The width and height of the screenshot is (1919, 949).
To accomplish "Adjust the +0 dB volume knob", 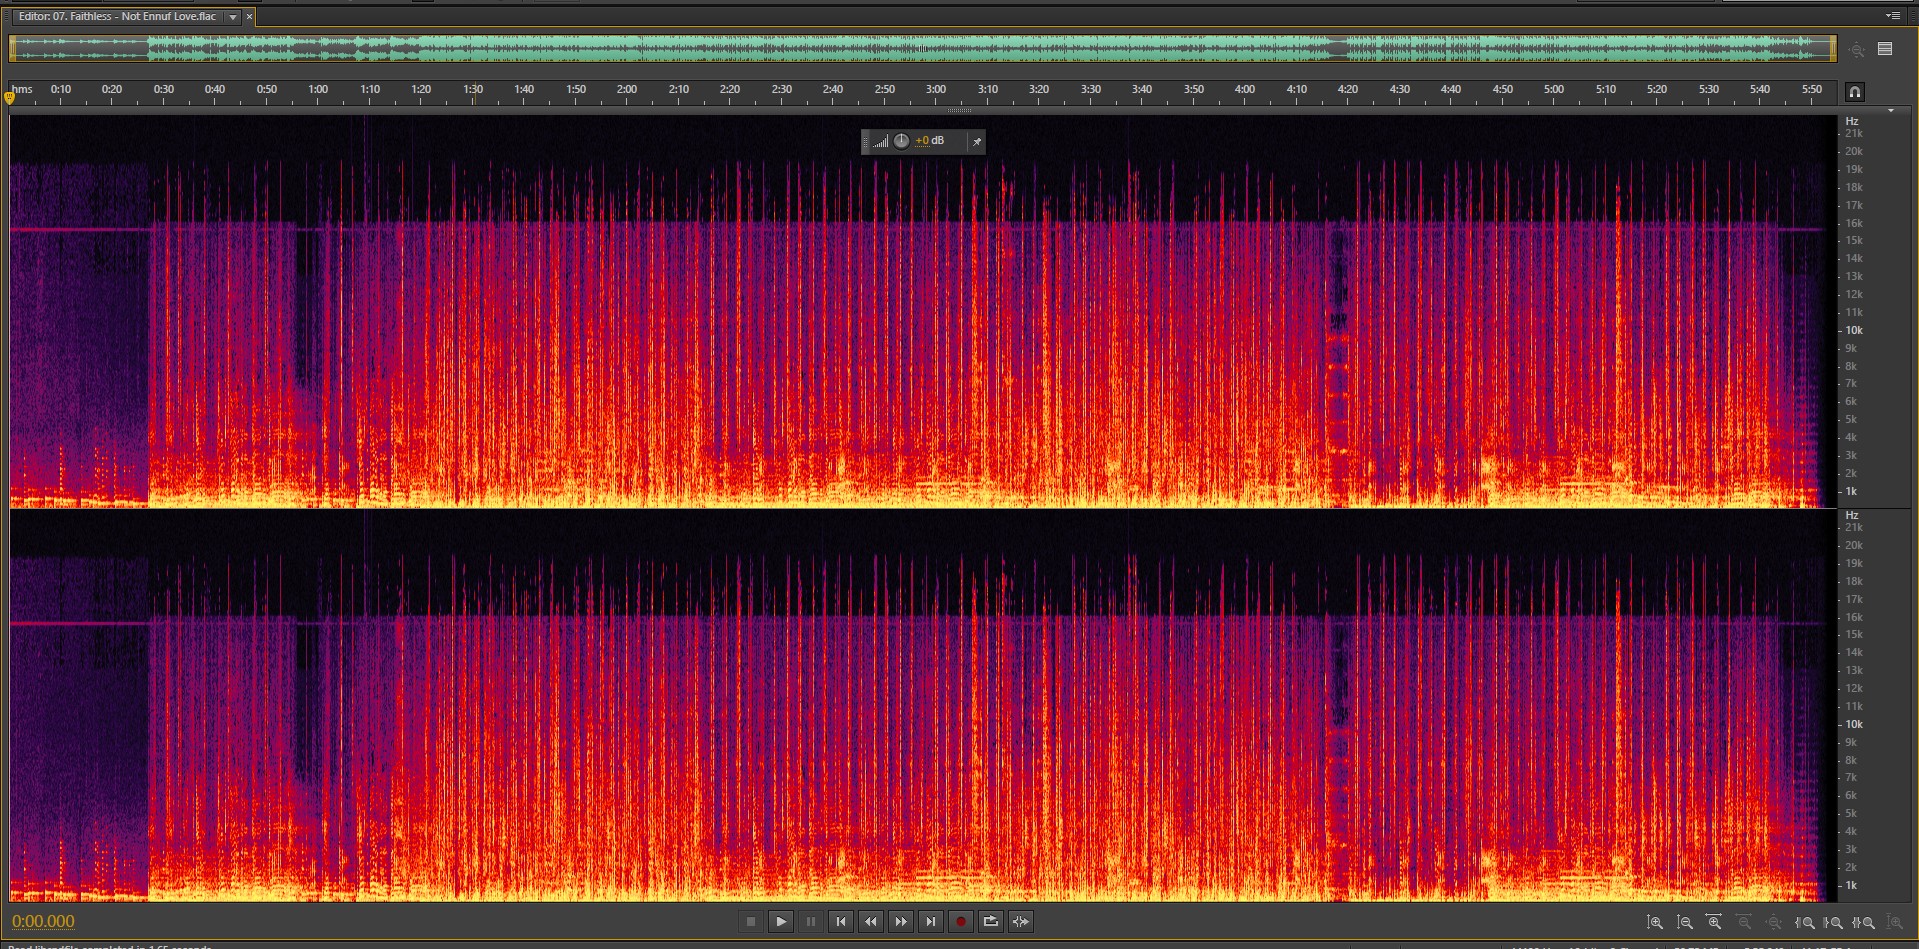I will 901,141.
